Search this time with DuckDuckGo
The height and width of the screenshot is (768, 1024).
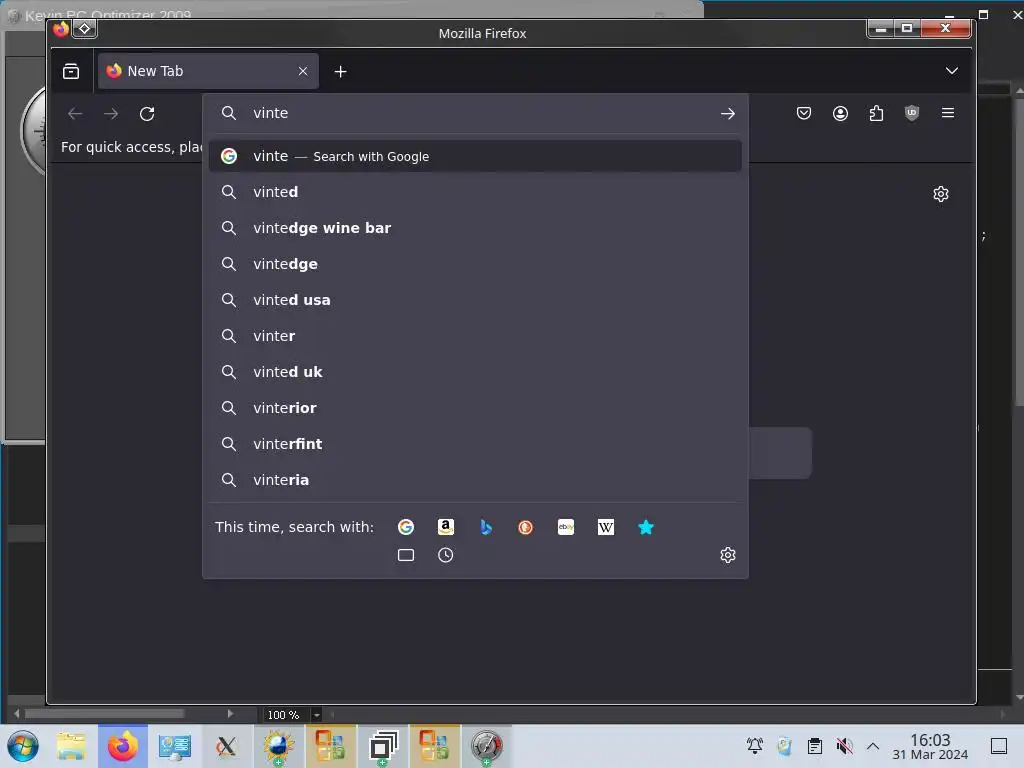(x=525, y=527)
